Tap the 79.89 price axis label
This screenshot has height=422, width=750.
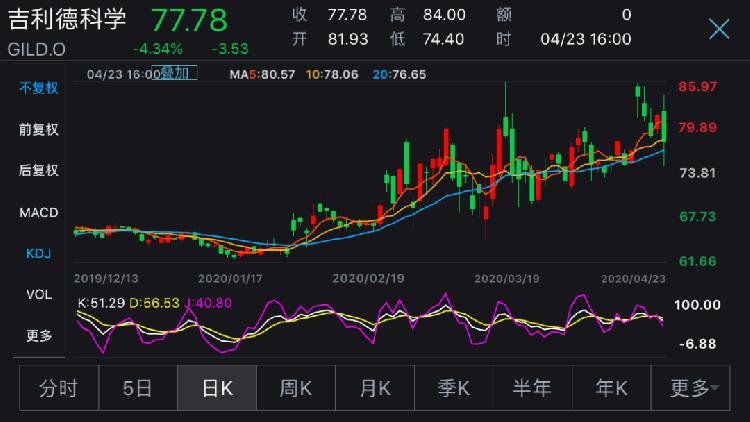coord(697,127)
